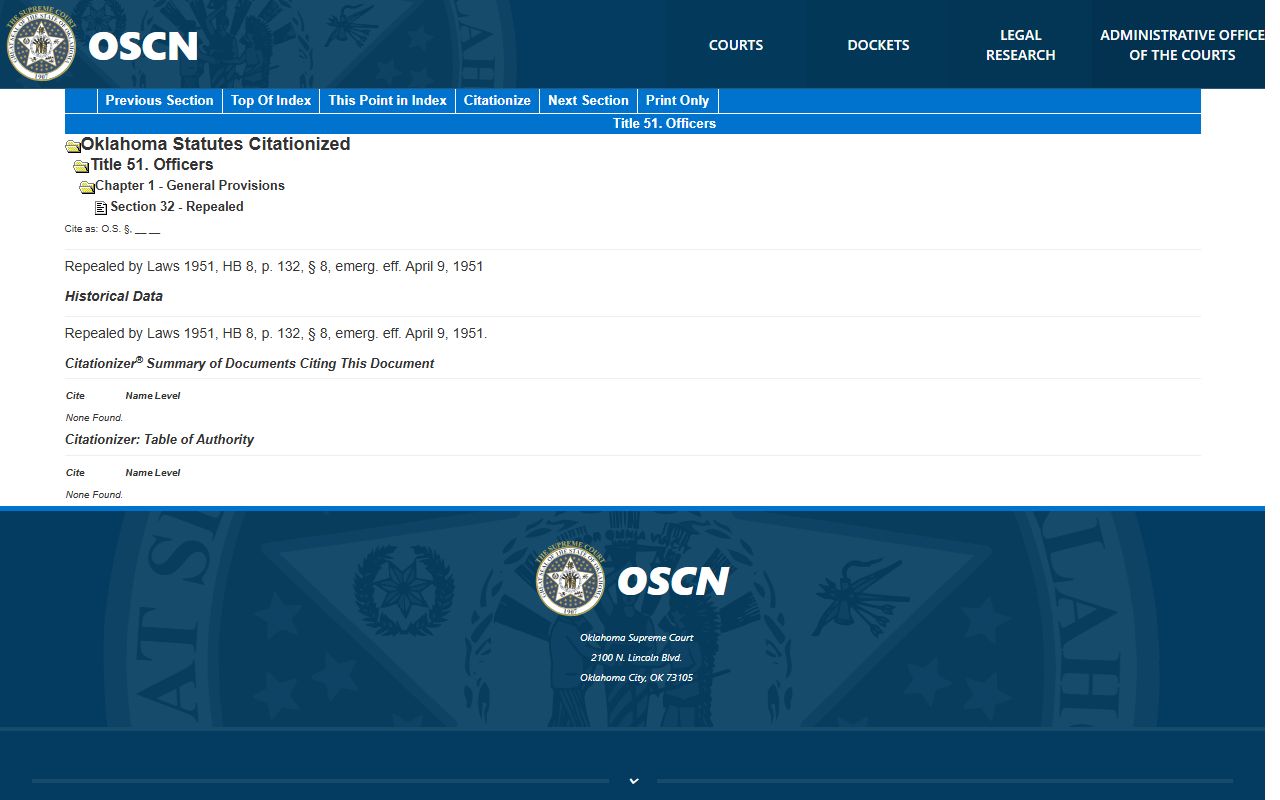This screenshot has width=1280, height=800.
Task: Click the Title 51. Officers blue banner
Action: pyautogui.click(x=633, y=124)
